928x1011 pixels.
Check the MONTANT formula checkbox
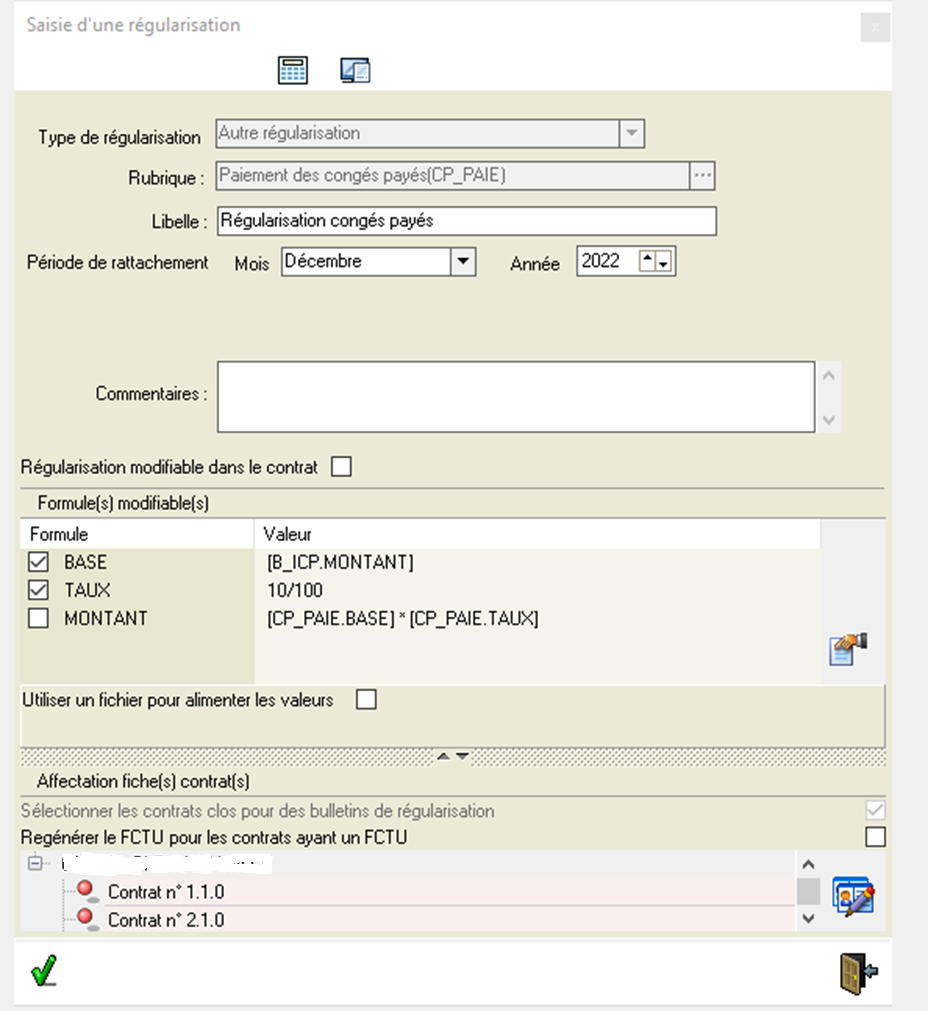(x=39, y=619)
